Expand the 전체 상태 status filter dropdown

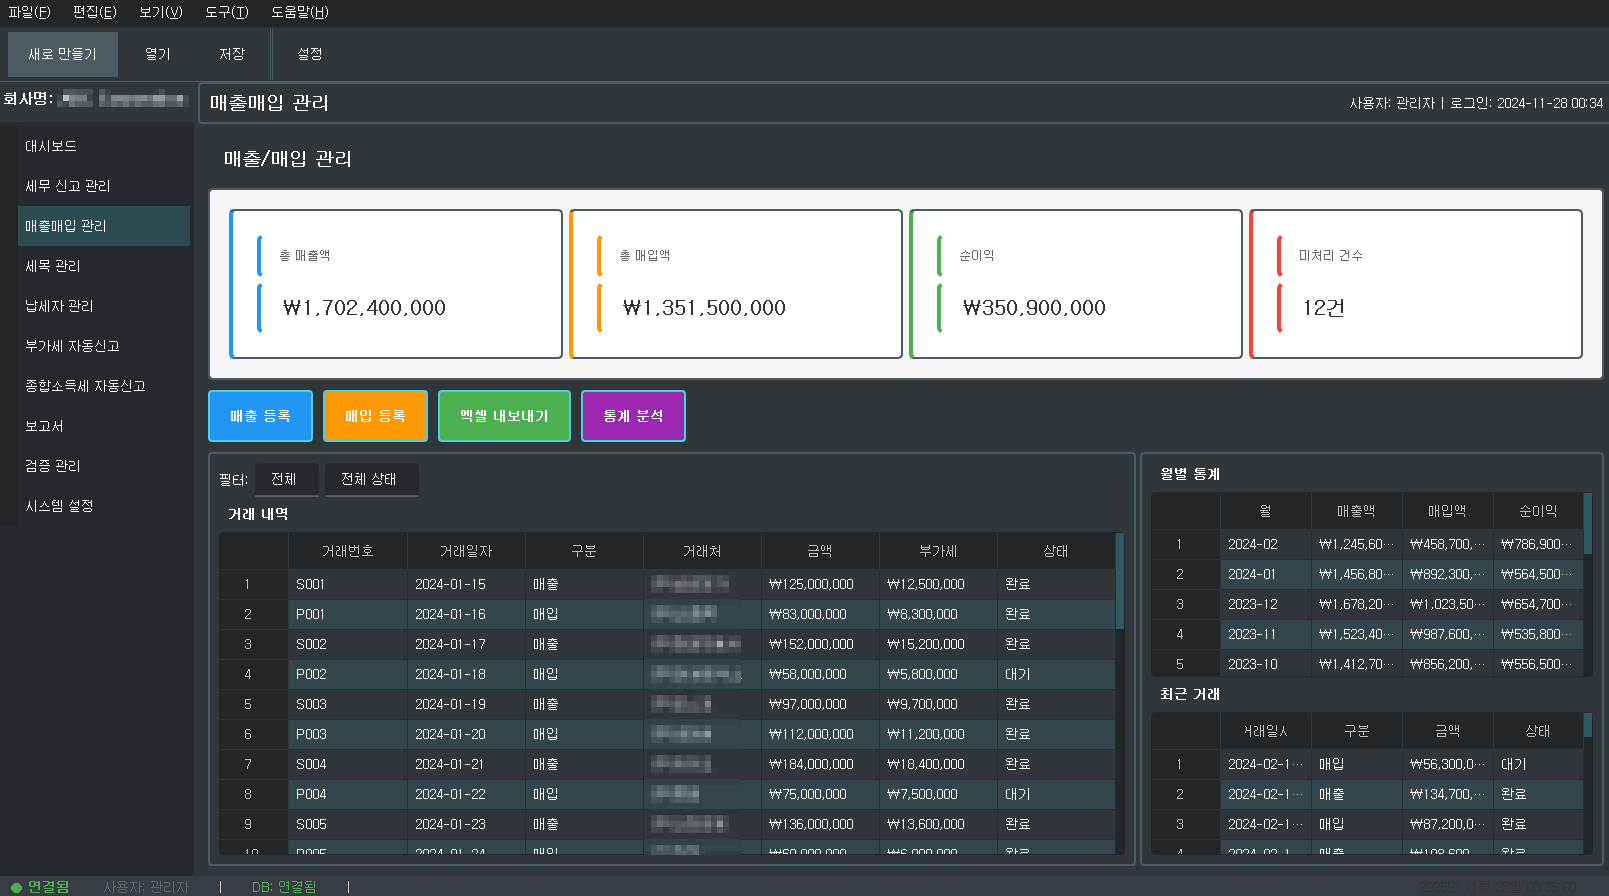[369, 479]
